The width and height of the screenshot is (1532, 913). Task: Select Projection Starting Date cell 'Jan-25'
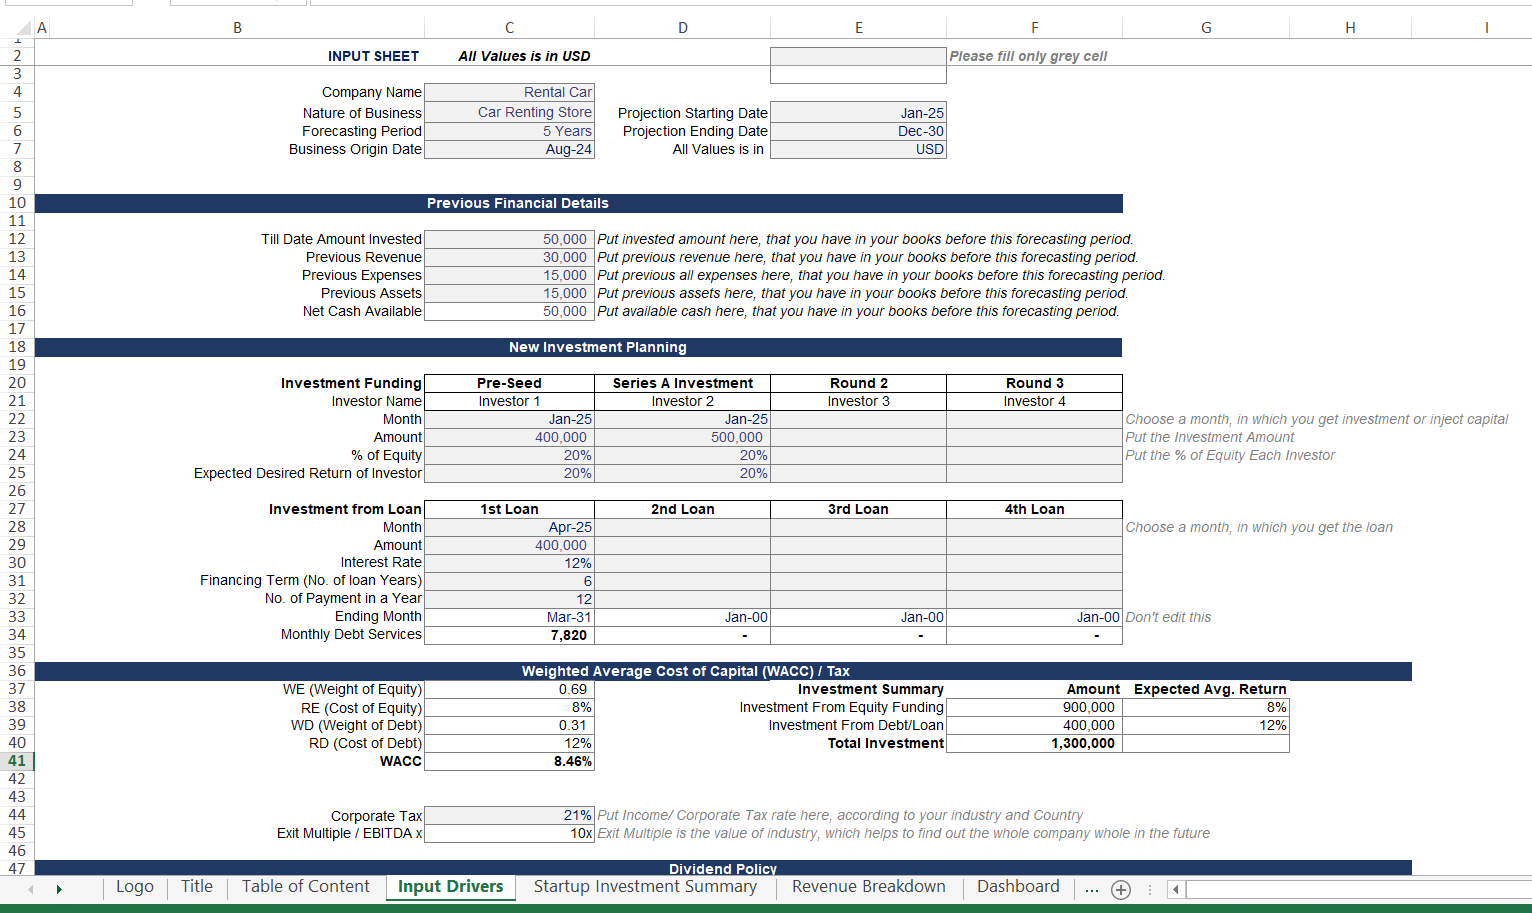[x=858, y=113]
